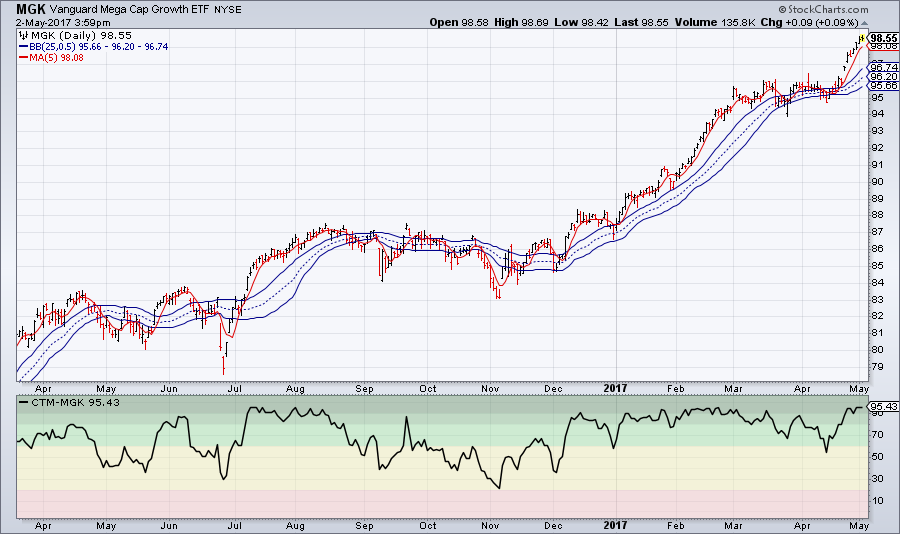Click the bar-chart icon next to the MGK (Daily) legend

click(x=24, y=36)
